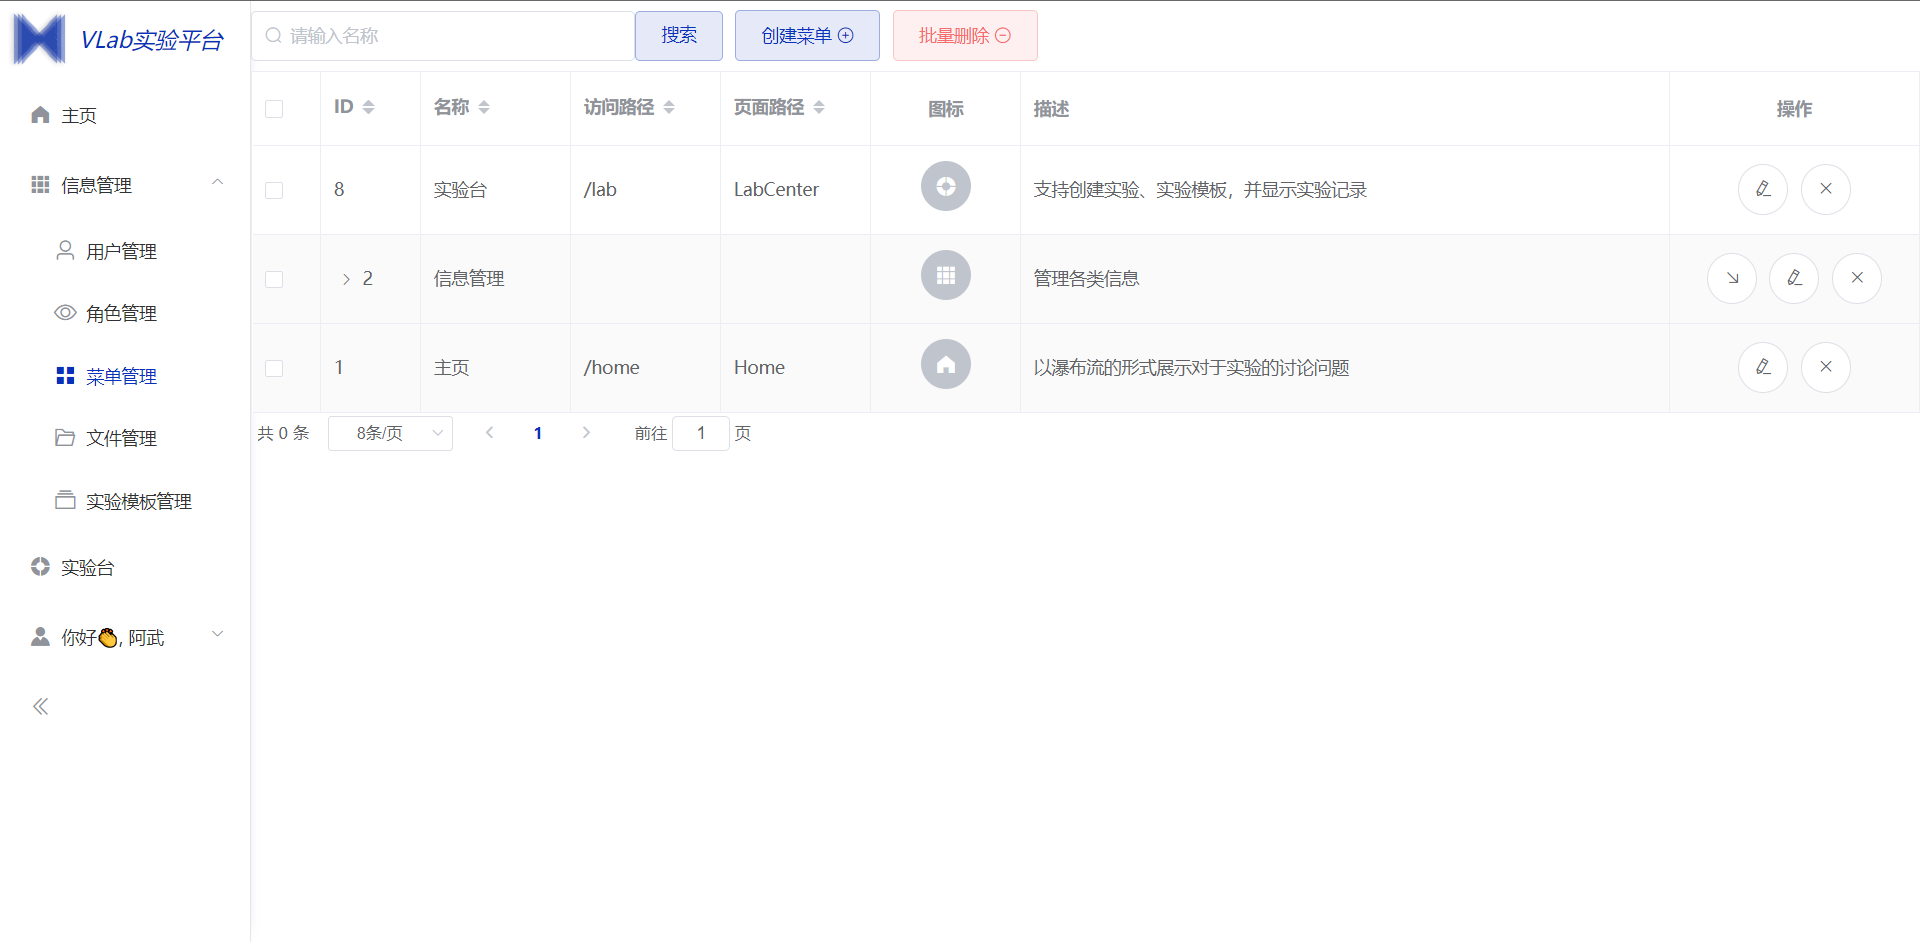Click the /home path cell
Image resolution: width=1920 pixels, height=942 pixels.
click(x=645, y=368)
